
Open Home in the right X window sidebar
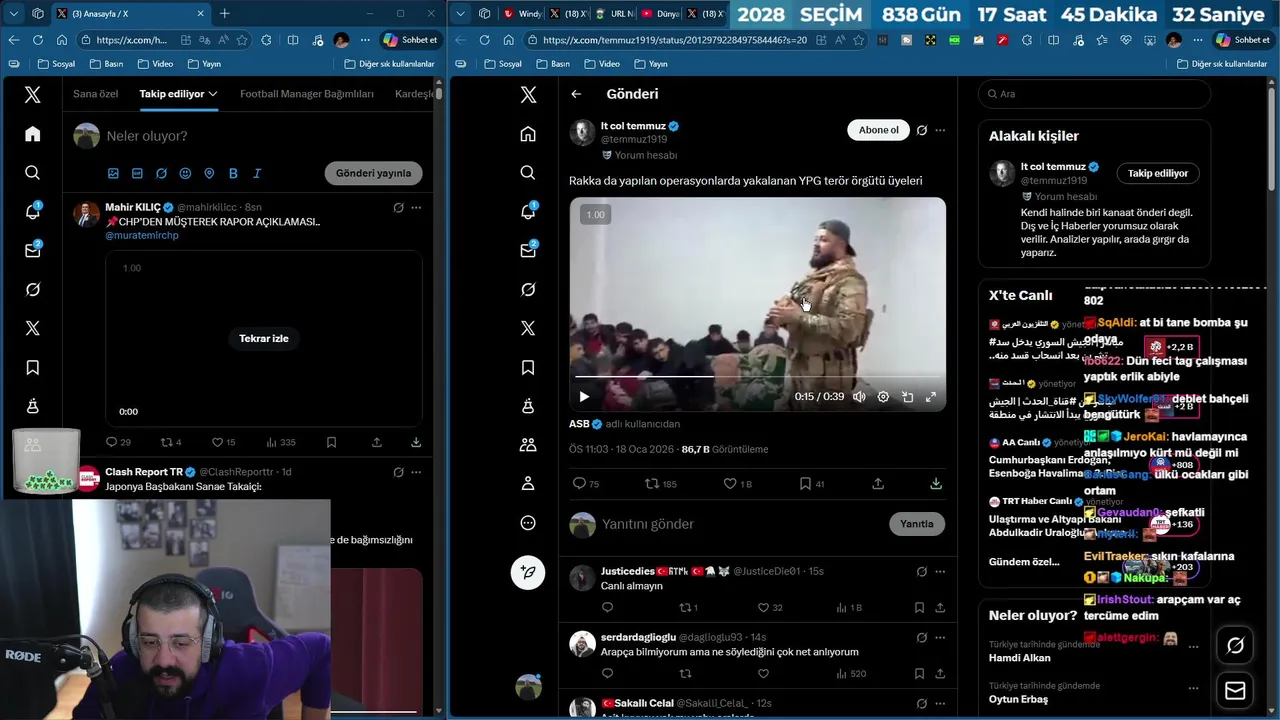(x=528, y=134)
